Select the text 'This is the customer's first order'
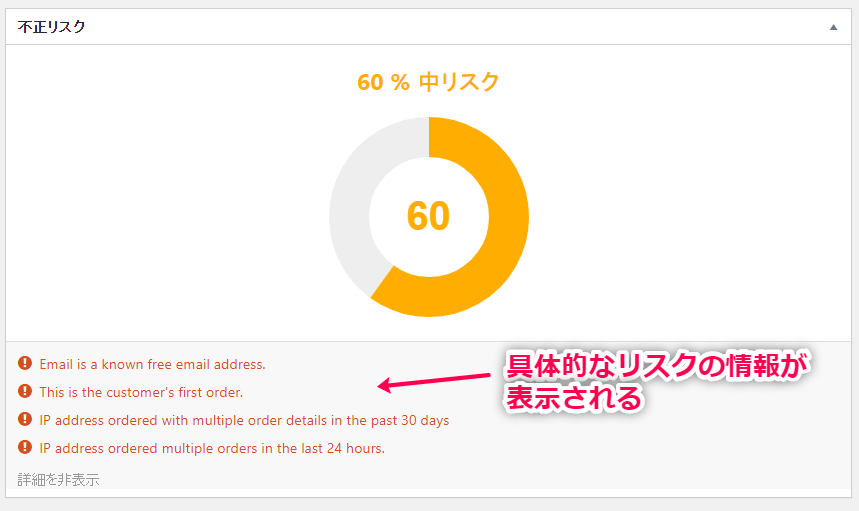Viewport: 859px width, 511px height. pyautogui.click(x=141, y=392)
